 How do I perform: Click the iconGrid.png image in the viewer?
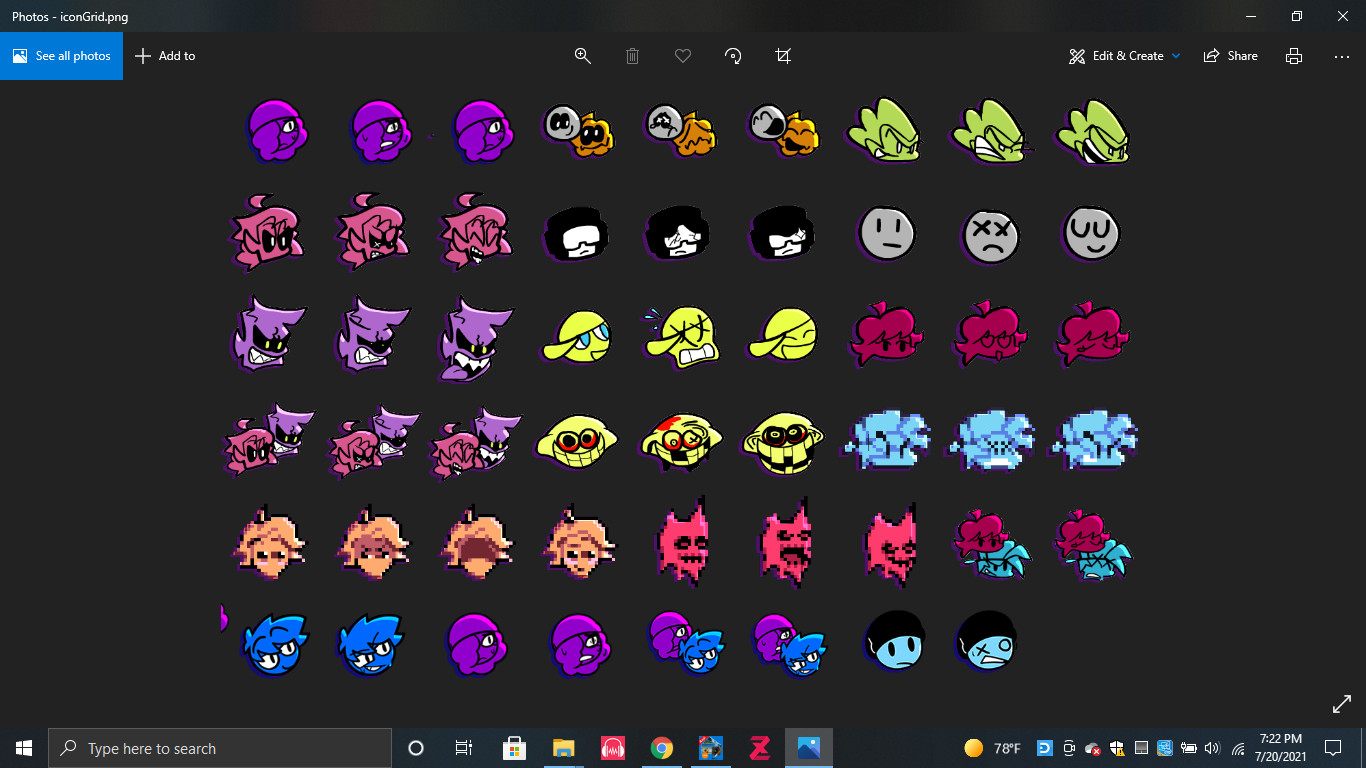(x=683, y=390)
